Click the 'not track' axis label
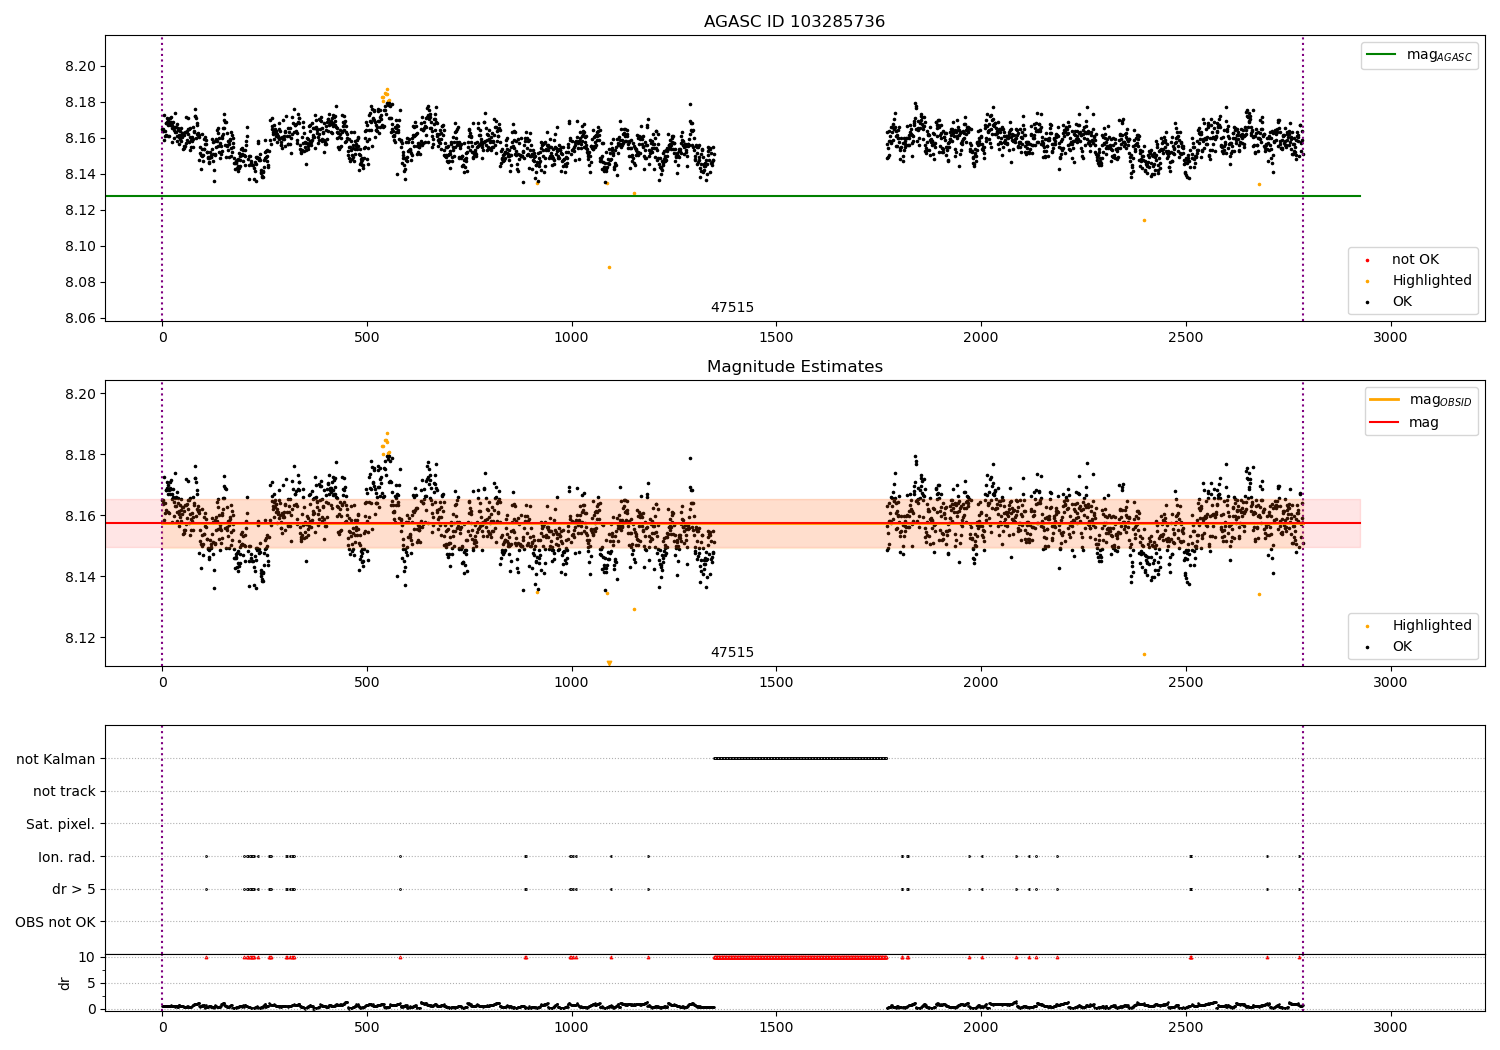 coord(64,792)
